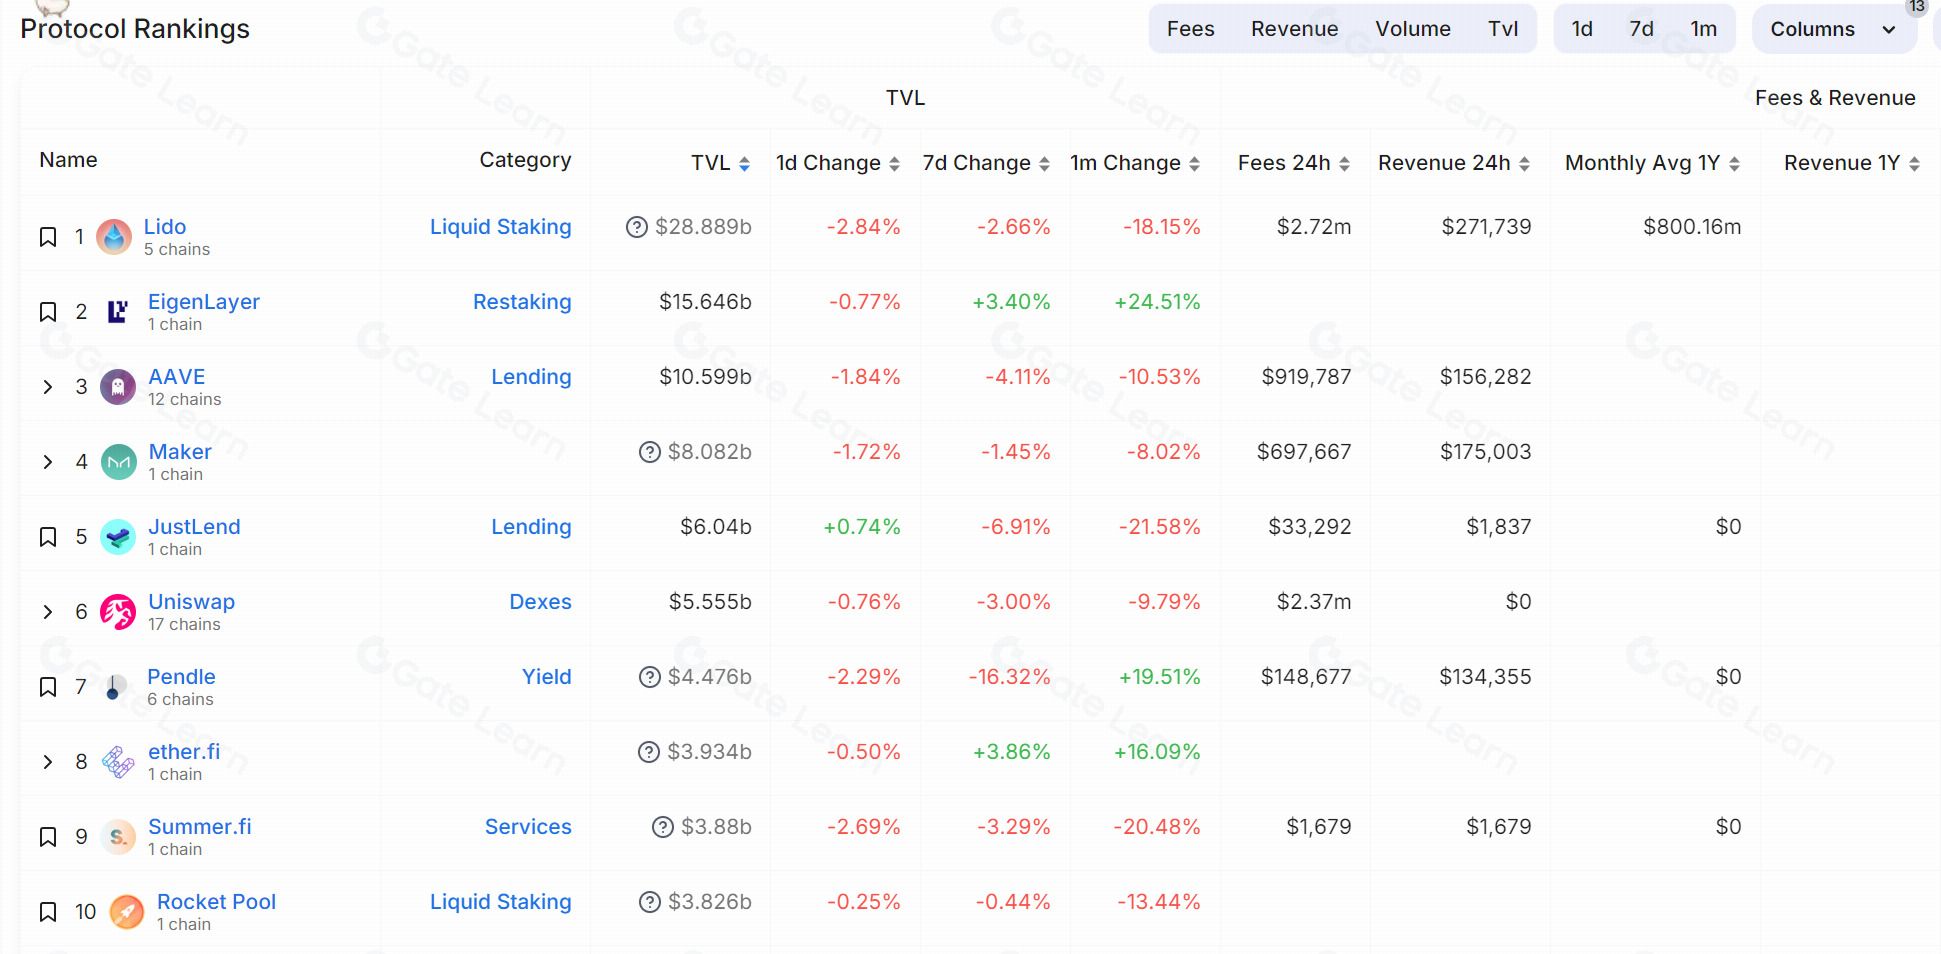Select the 7d timeframe tab
This screenshot has width=1941, height=954.
click(1641, 29)
